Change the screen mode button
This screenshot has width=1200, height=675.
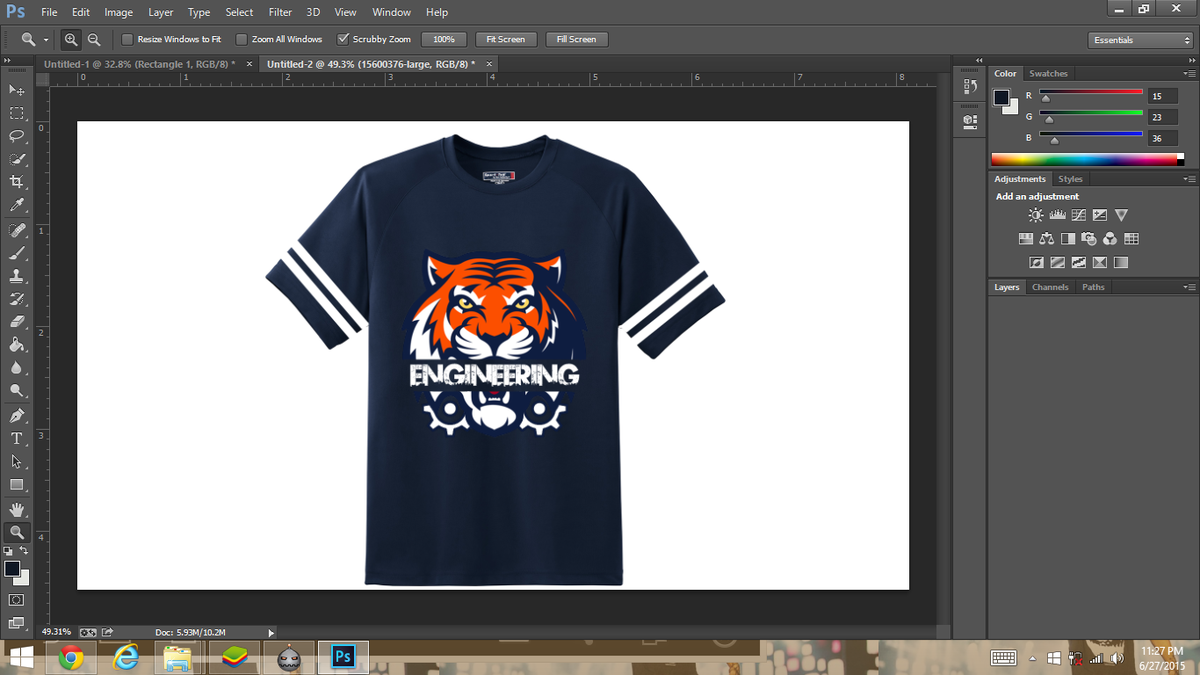(17, 623)
